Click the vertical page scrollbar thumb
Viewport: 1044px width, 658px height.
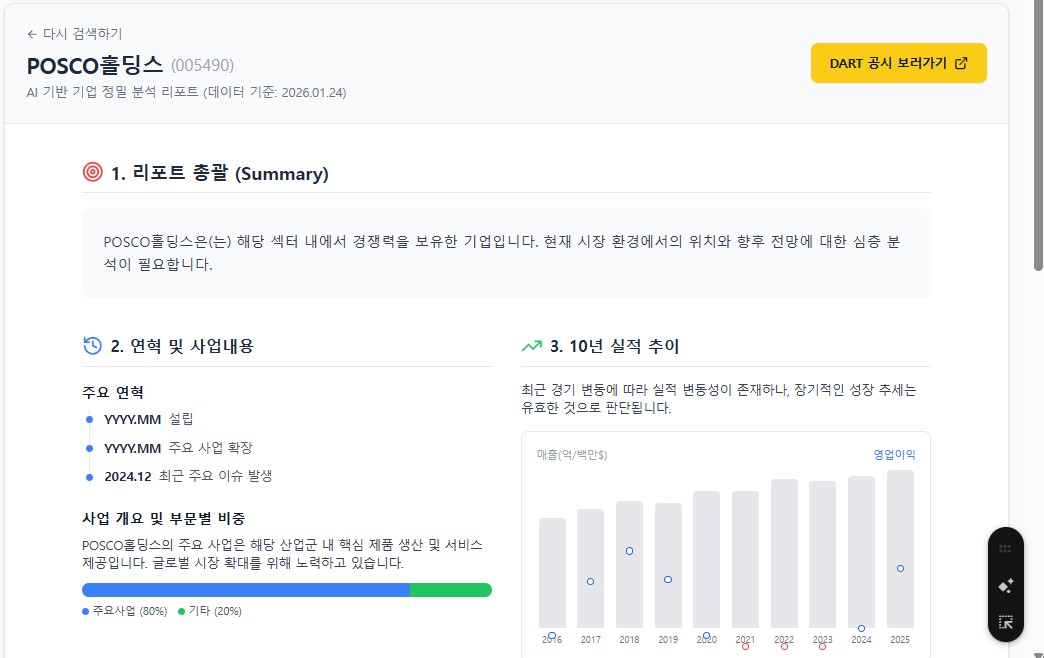click(x=1038, y=135)
